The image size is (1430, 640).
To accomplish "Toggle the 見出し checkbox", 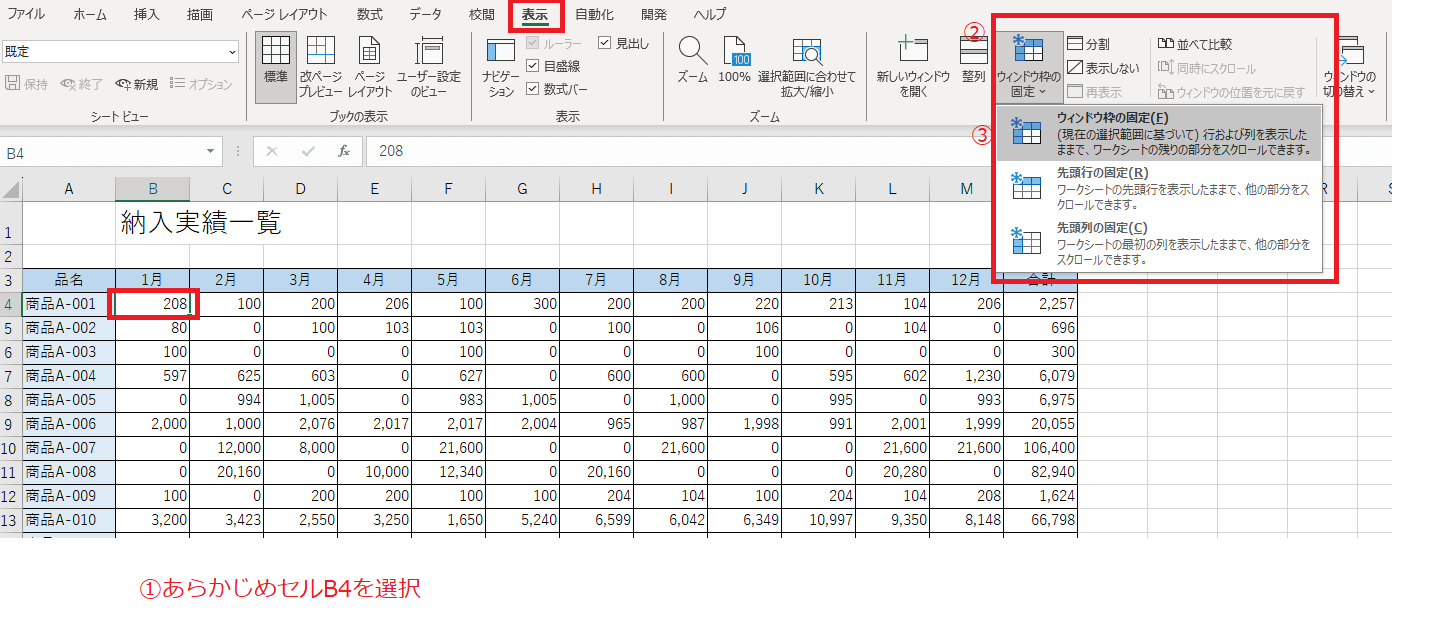I will tap(605, 41).
